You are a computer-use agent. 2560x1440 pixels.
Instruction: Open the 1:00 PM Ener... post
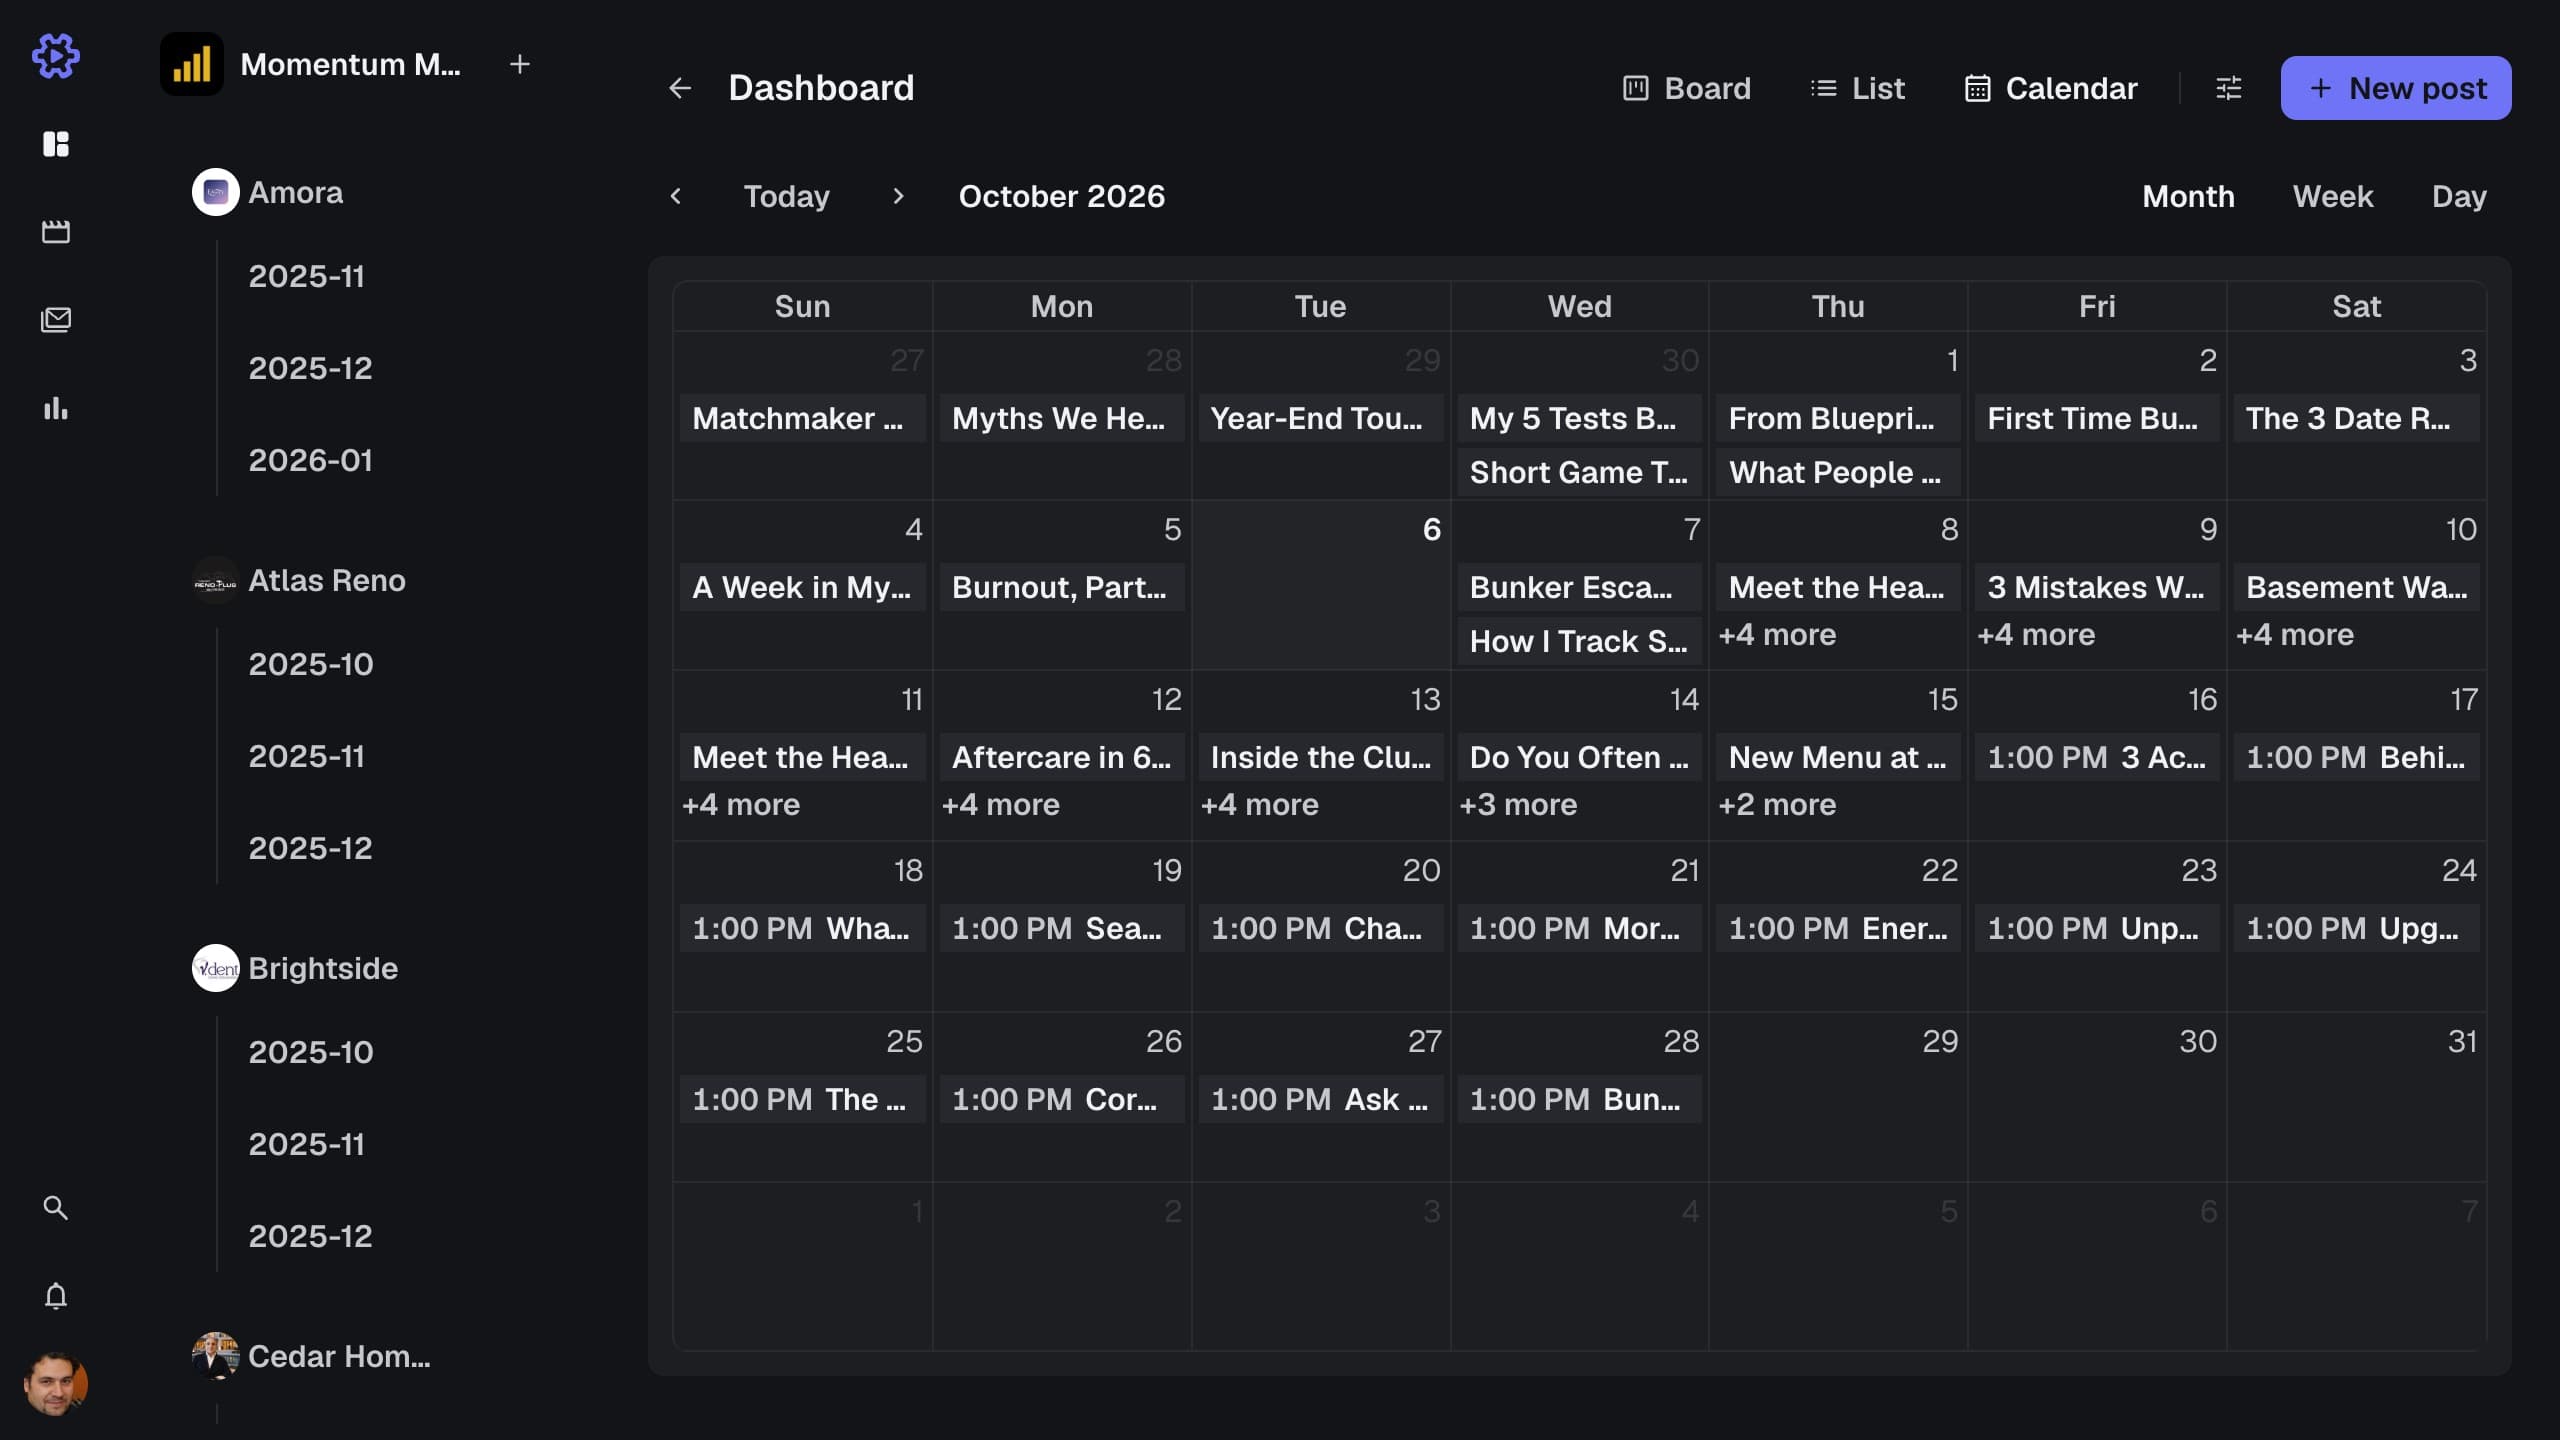pos(1838,928)
